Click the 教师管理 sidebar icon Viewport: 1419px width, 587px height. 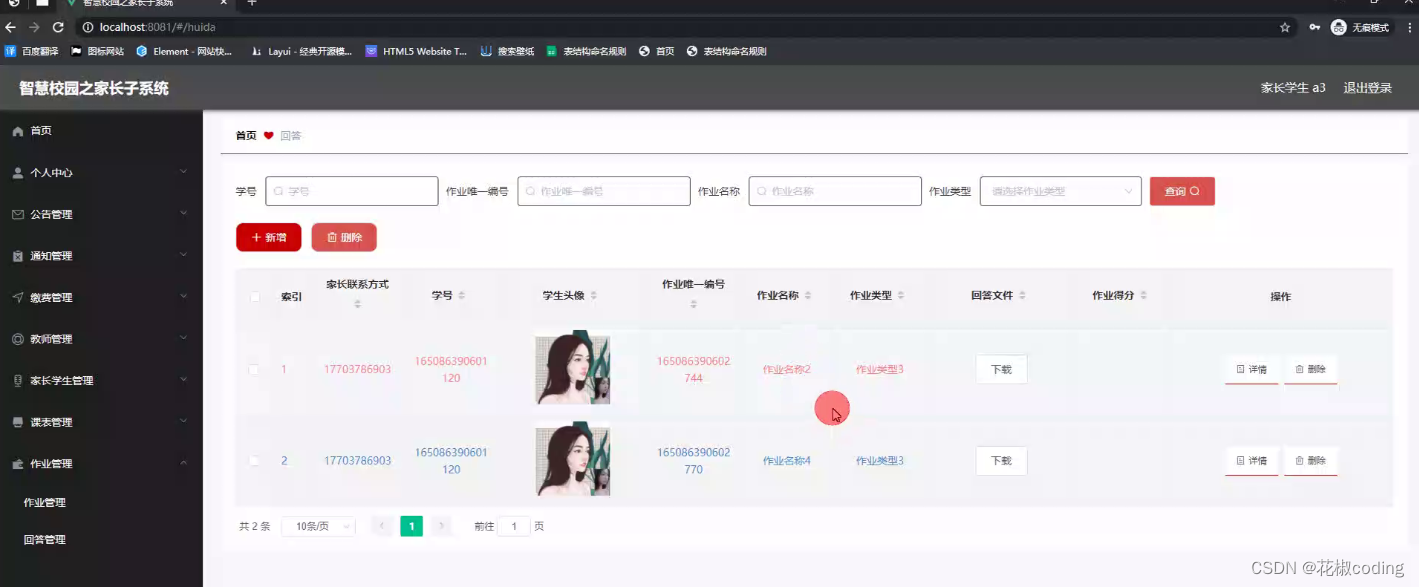[18, 338]
